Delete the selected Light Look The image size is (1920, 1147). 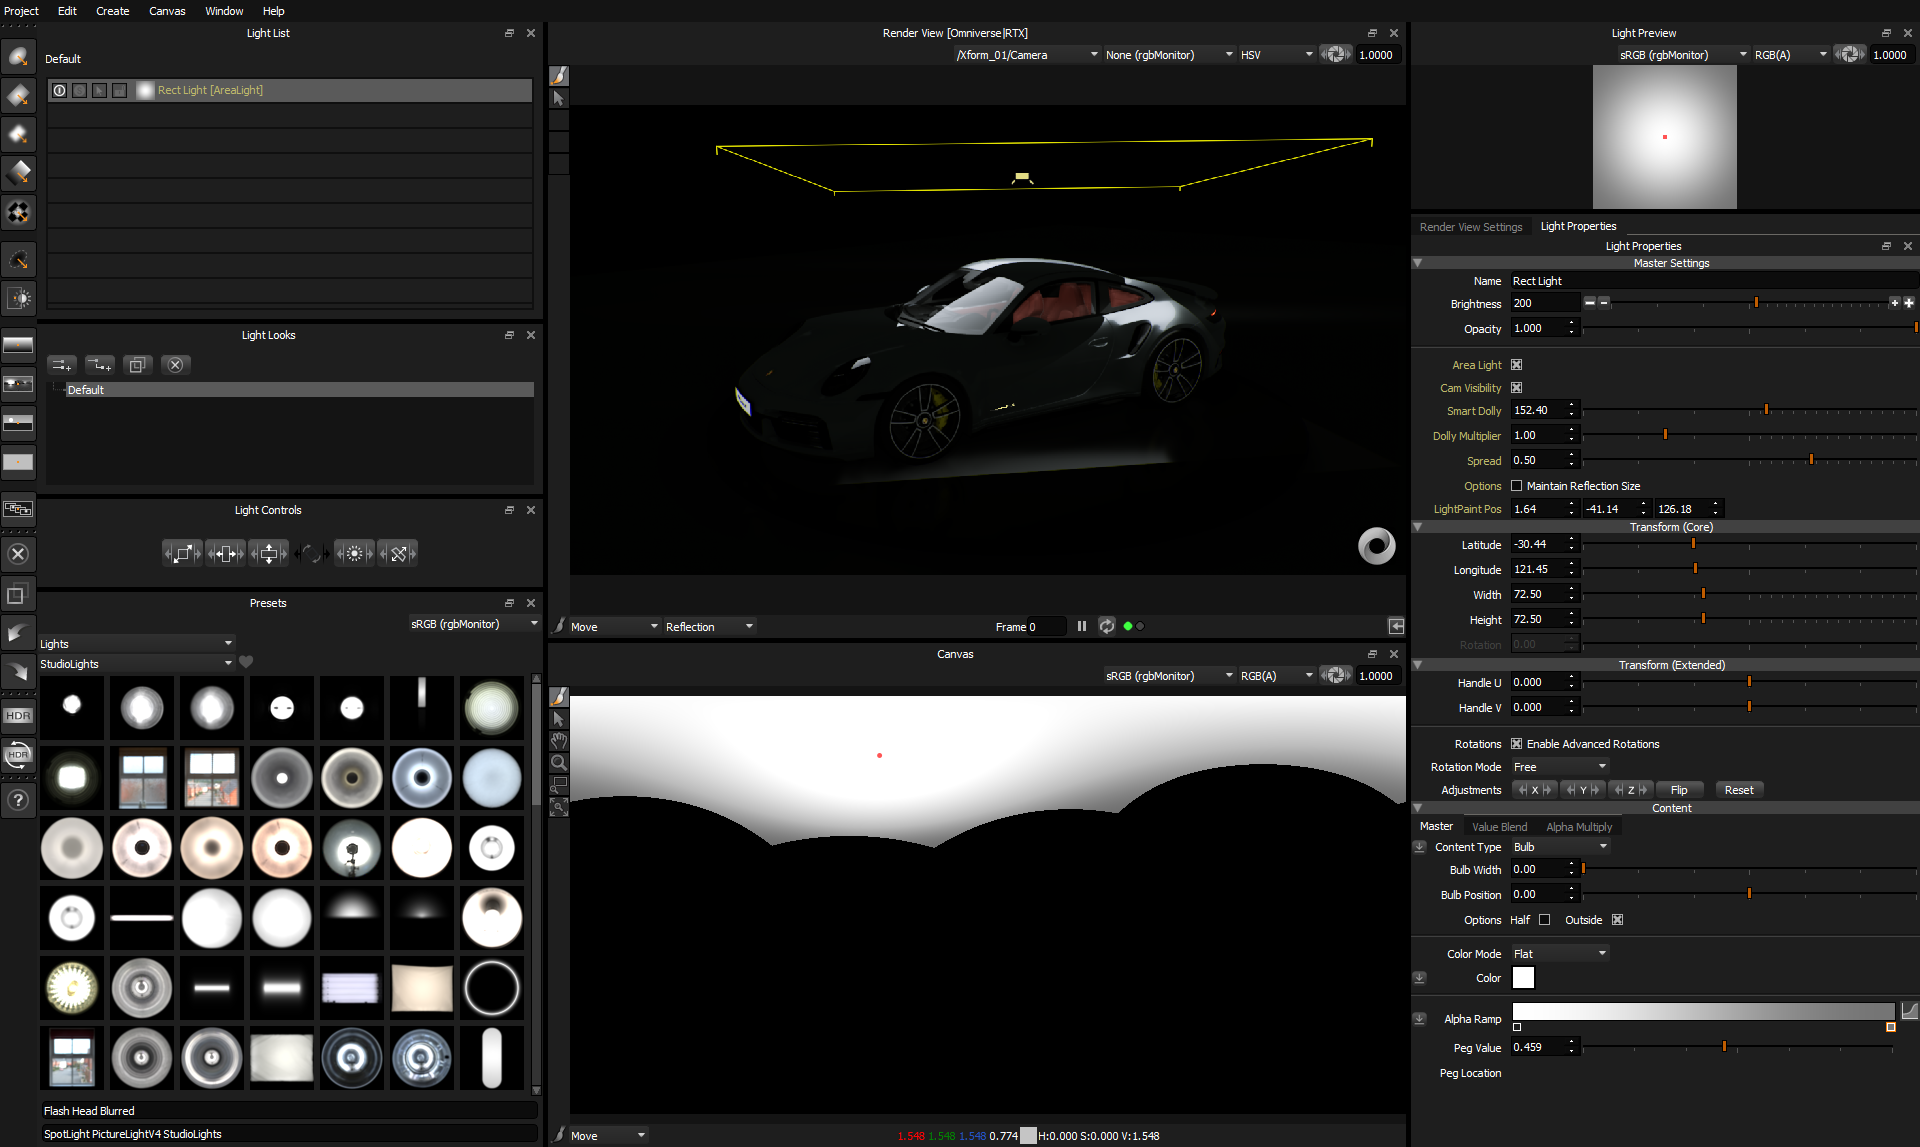click(x=175, y=365)
